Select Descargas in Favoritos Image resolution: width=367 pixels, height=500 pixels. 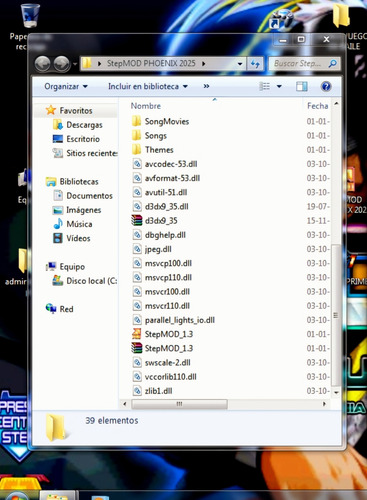tap(84, 125)
